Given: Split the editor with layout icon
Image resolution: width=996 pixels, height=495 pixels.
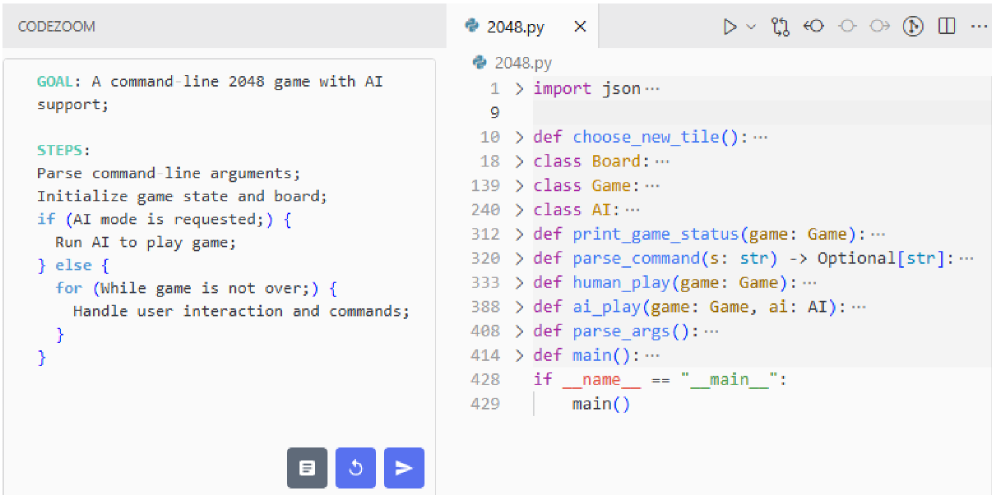Looking at the screenshot, I should [946, 27].
